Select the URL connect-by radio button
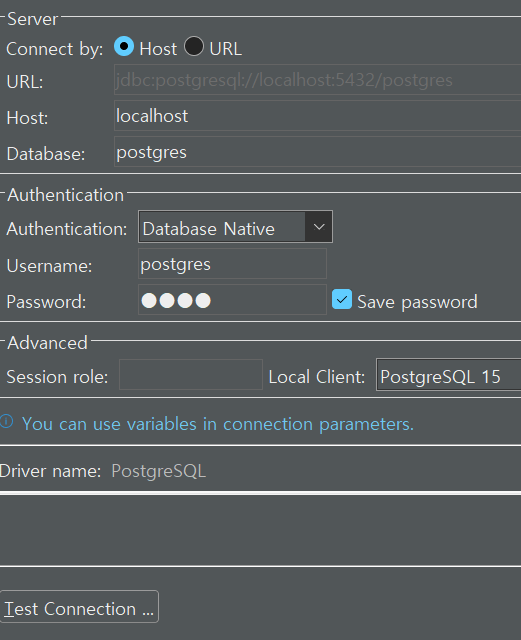The height and width of the screenshot is (640, 521). tap(194, 46)
